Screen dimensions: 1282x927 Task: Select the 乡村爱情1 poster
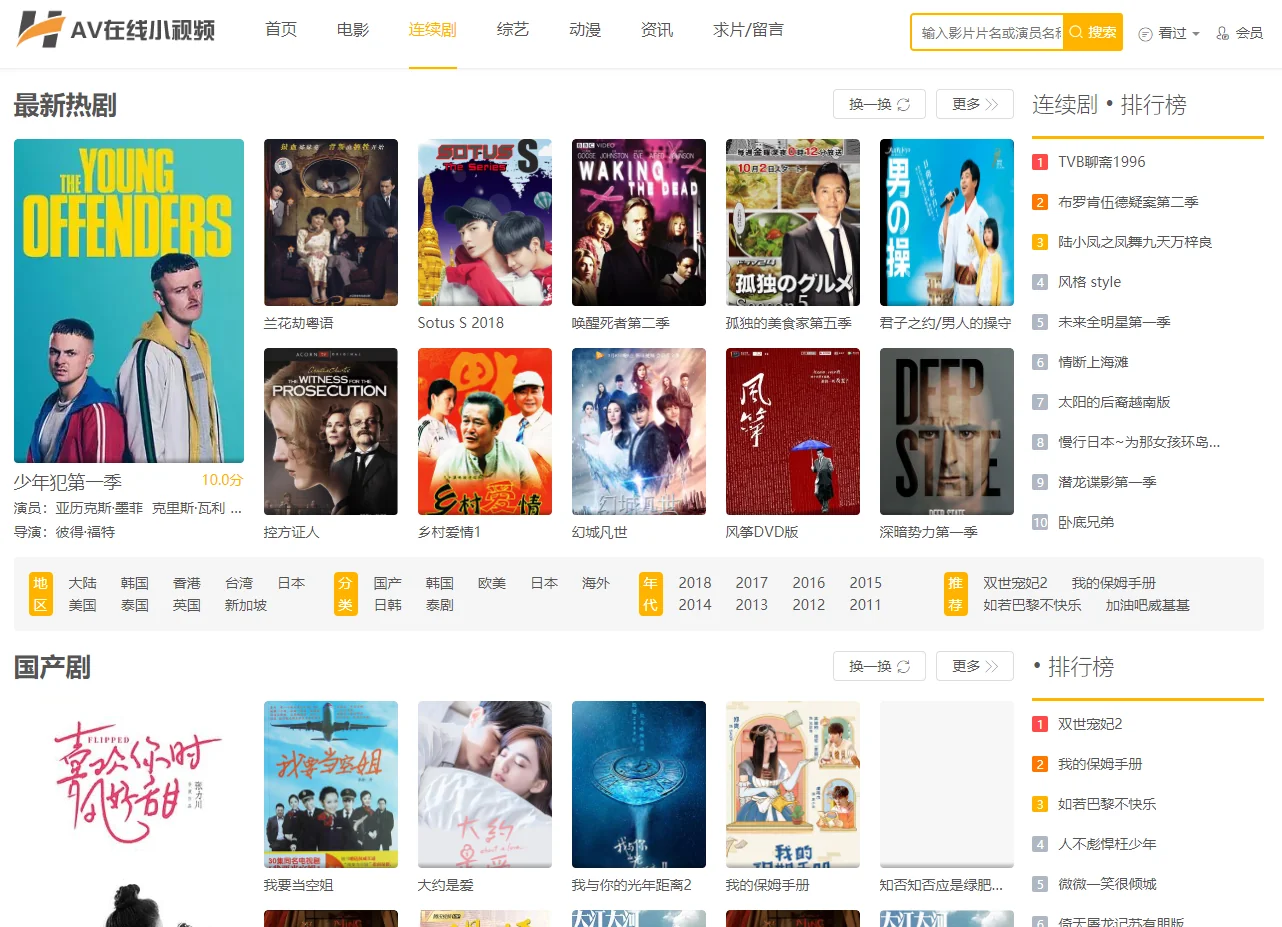pyautogui.click(x=485, y=431)
